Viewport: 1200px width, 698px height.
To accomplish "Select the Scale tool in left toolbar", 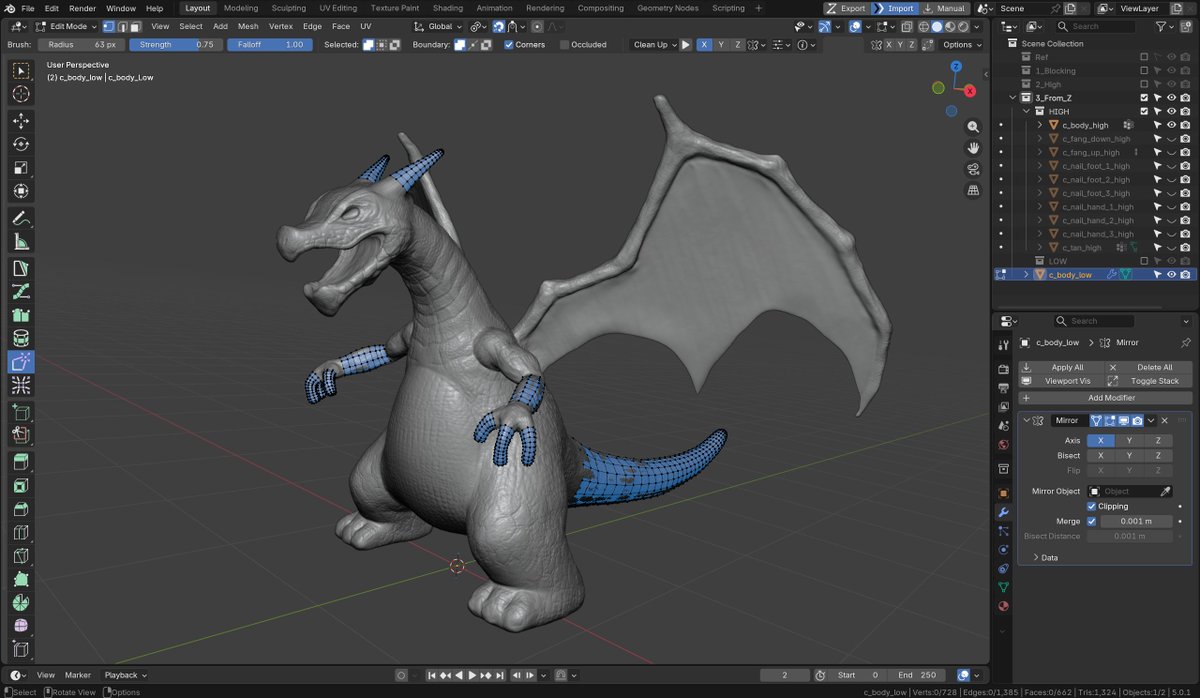I will [21, 167].
